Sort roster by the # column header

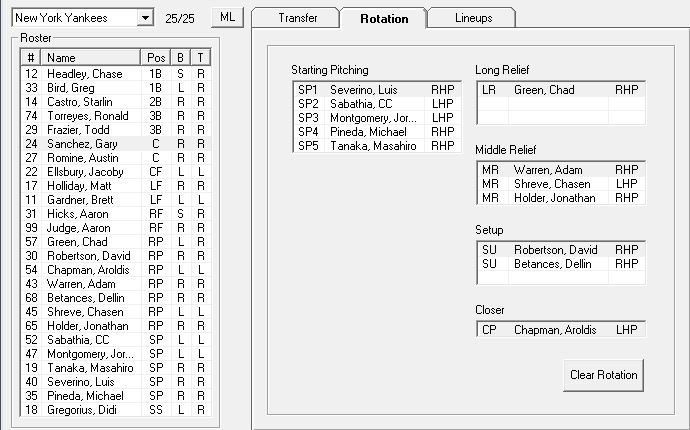31,58
